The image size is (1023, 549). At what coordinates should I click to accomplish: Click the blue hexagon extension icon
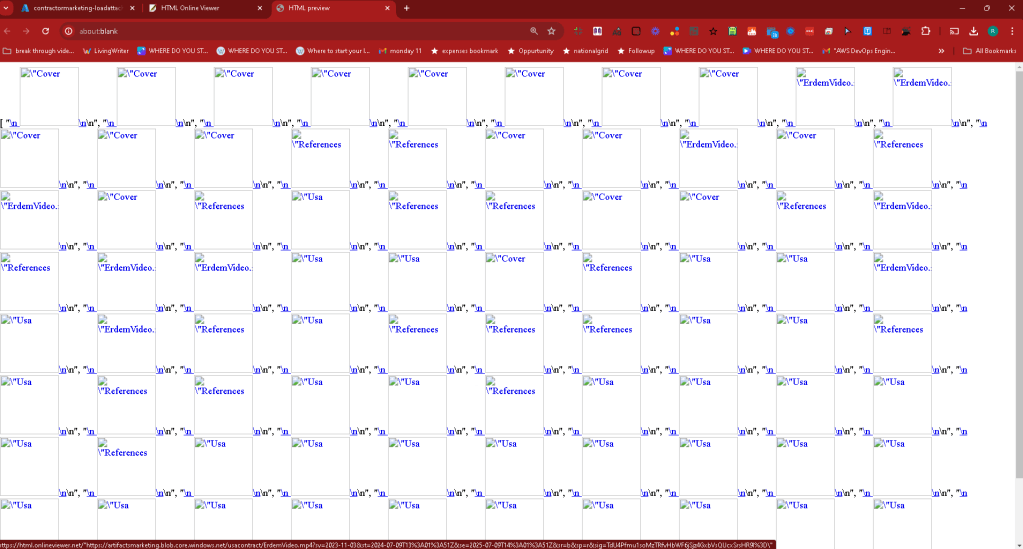pos(790,31)
